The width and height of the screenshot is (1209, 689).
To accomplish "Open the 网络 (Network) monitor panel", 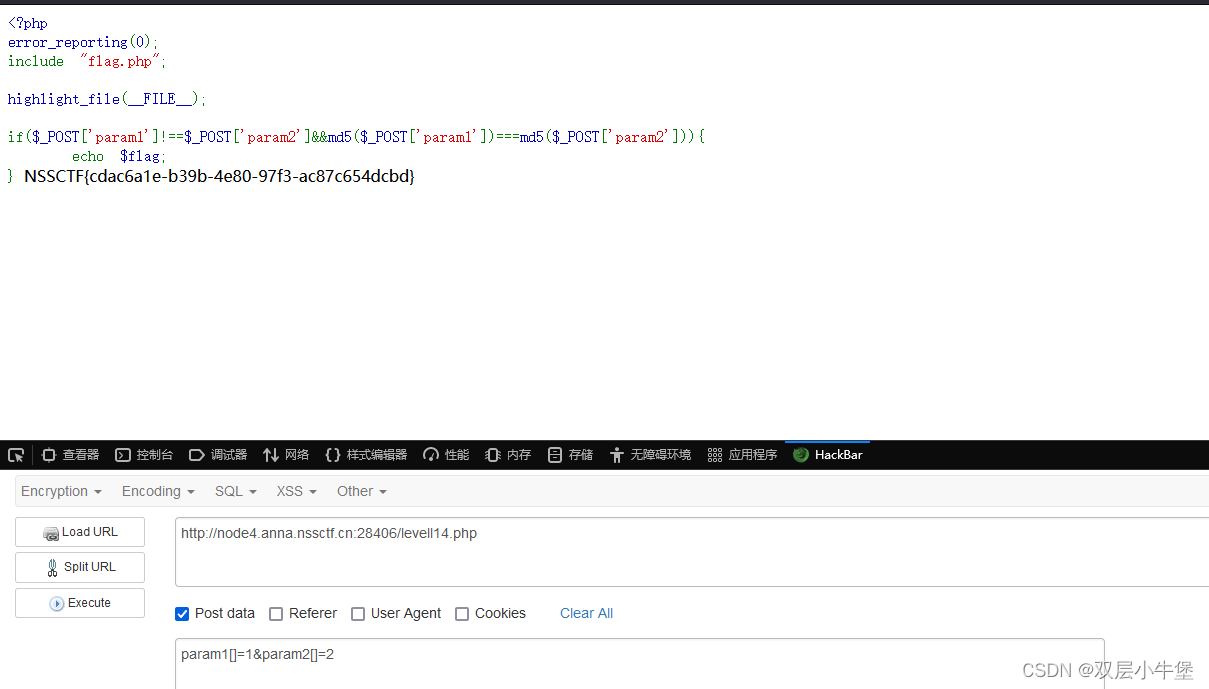I will point(285,454).
